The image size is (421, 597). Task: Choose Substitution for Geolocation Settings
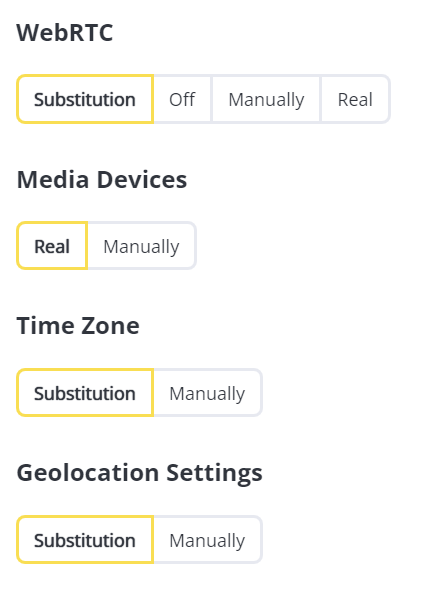click(85, 540)
